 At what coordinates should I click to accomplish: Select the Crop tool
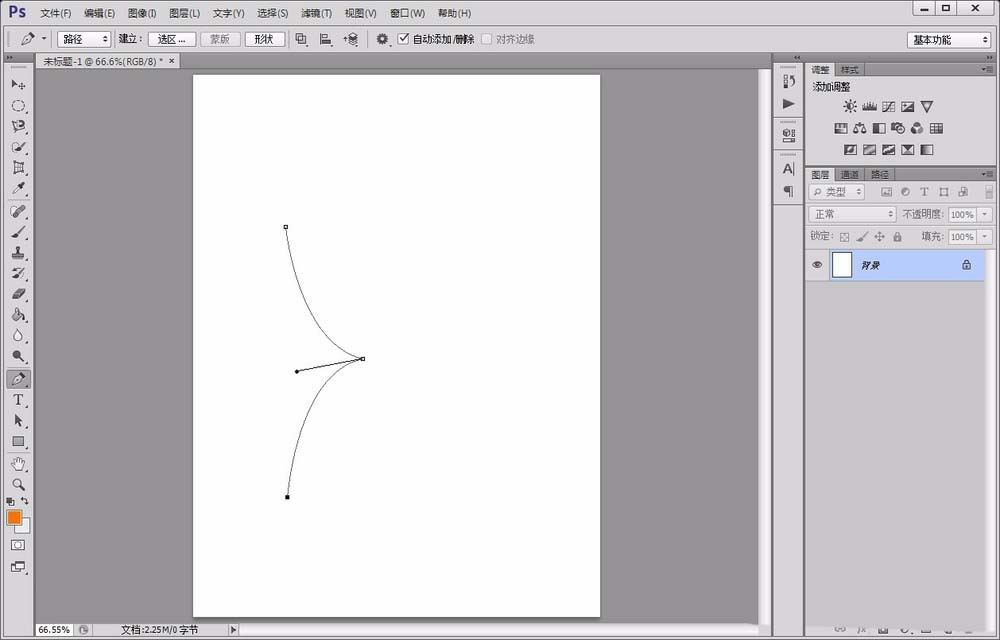pyautogui.click(x=18, y=168)
